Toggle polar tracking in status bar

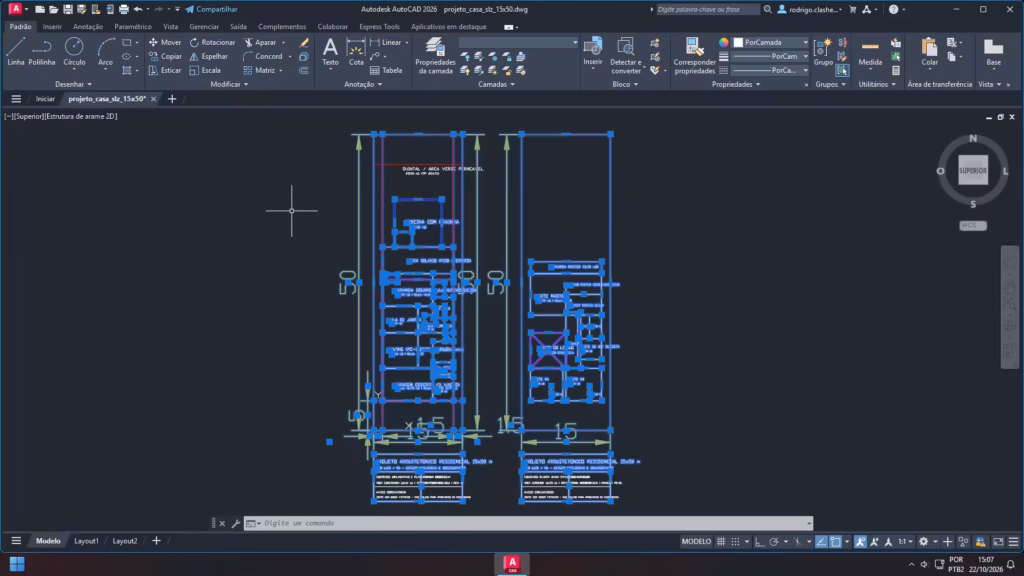coord(774,541)
